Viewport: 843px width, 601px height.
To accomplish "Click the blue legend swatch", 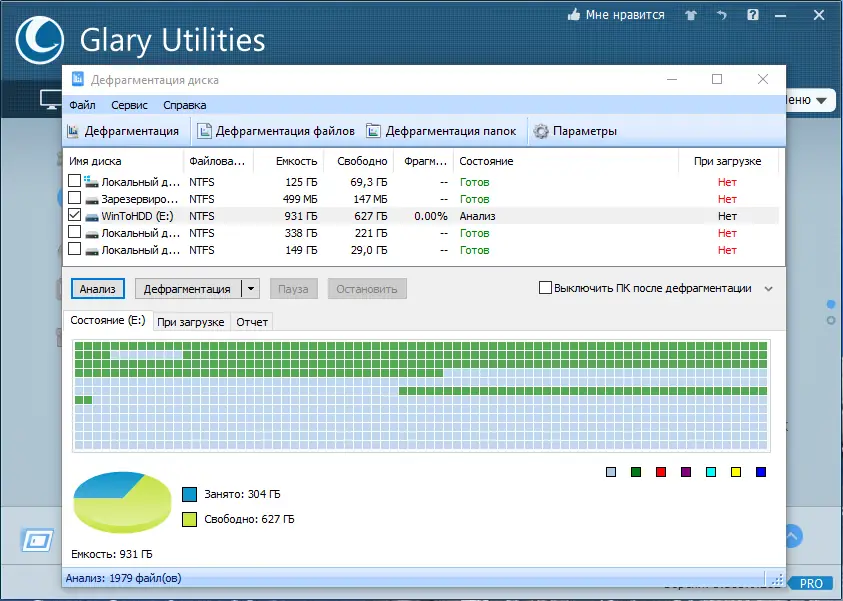I will tap(761, 472).
